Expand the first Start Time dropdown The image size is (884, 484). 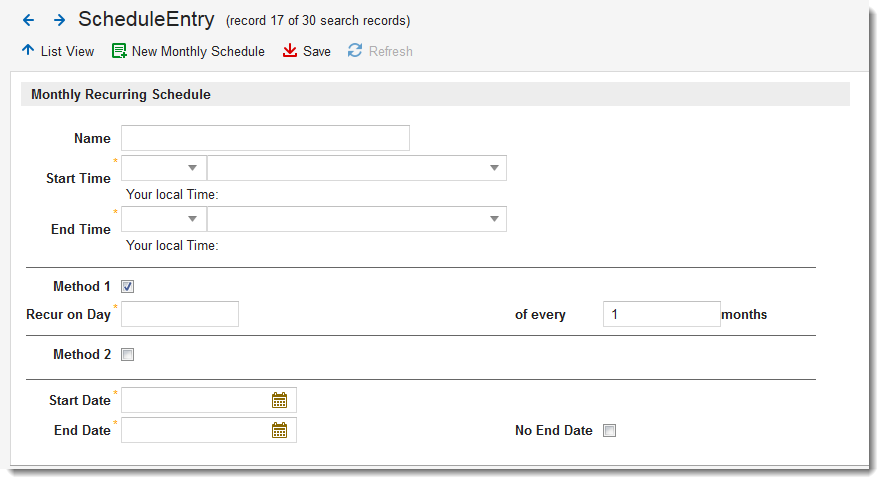pos(191,168)
